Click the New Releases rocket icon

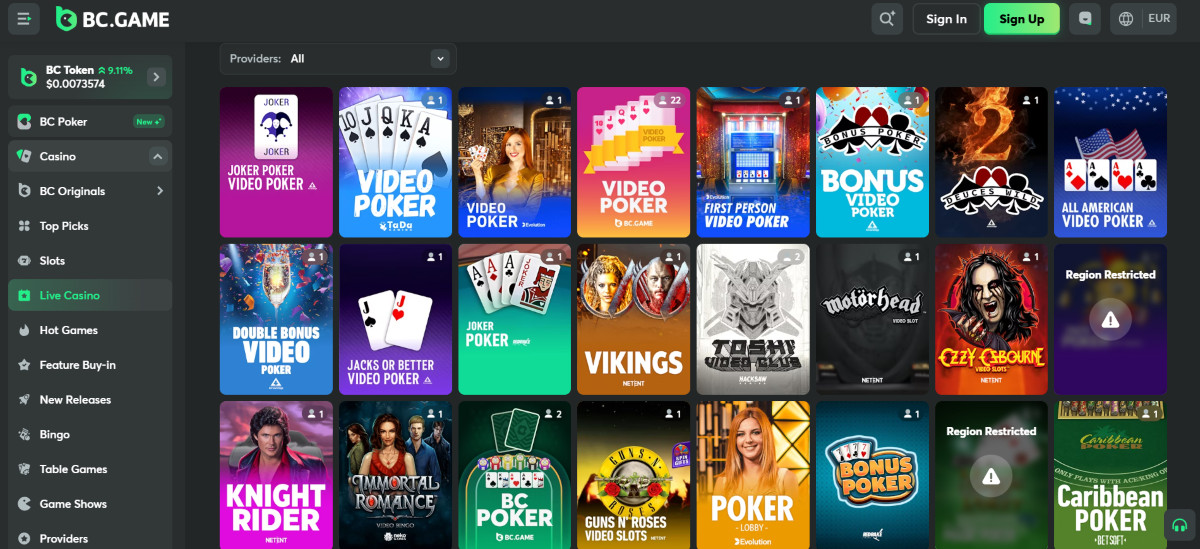24,400
